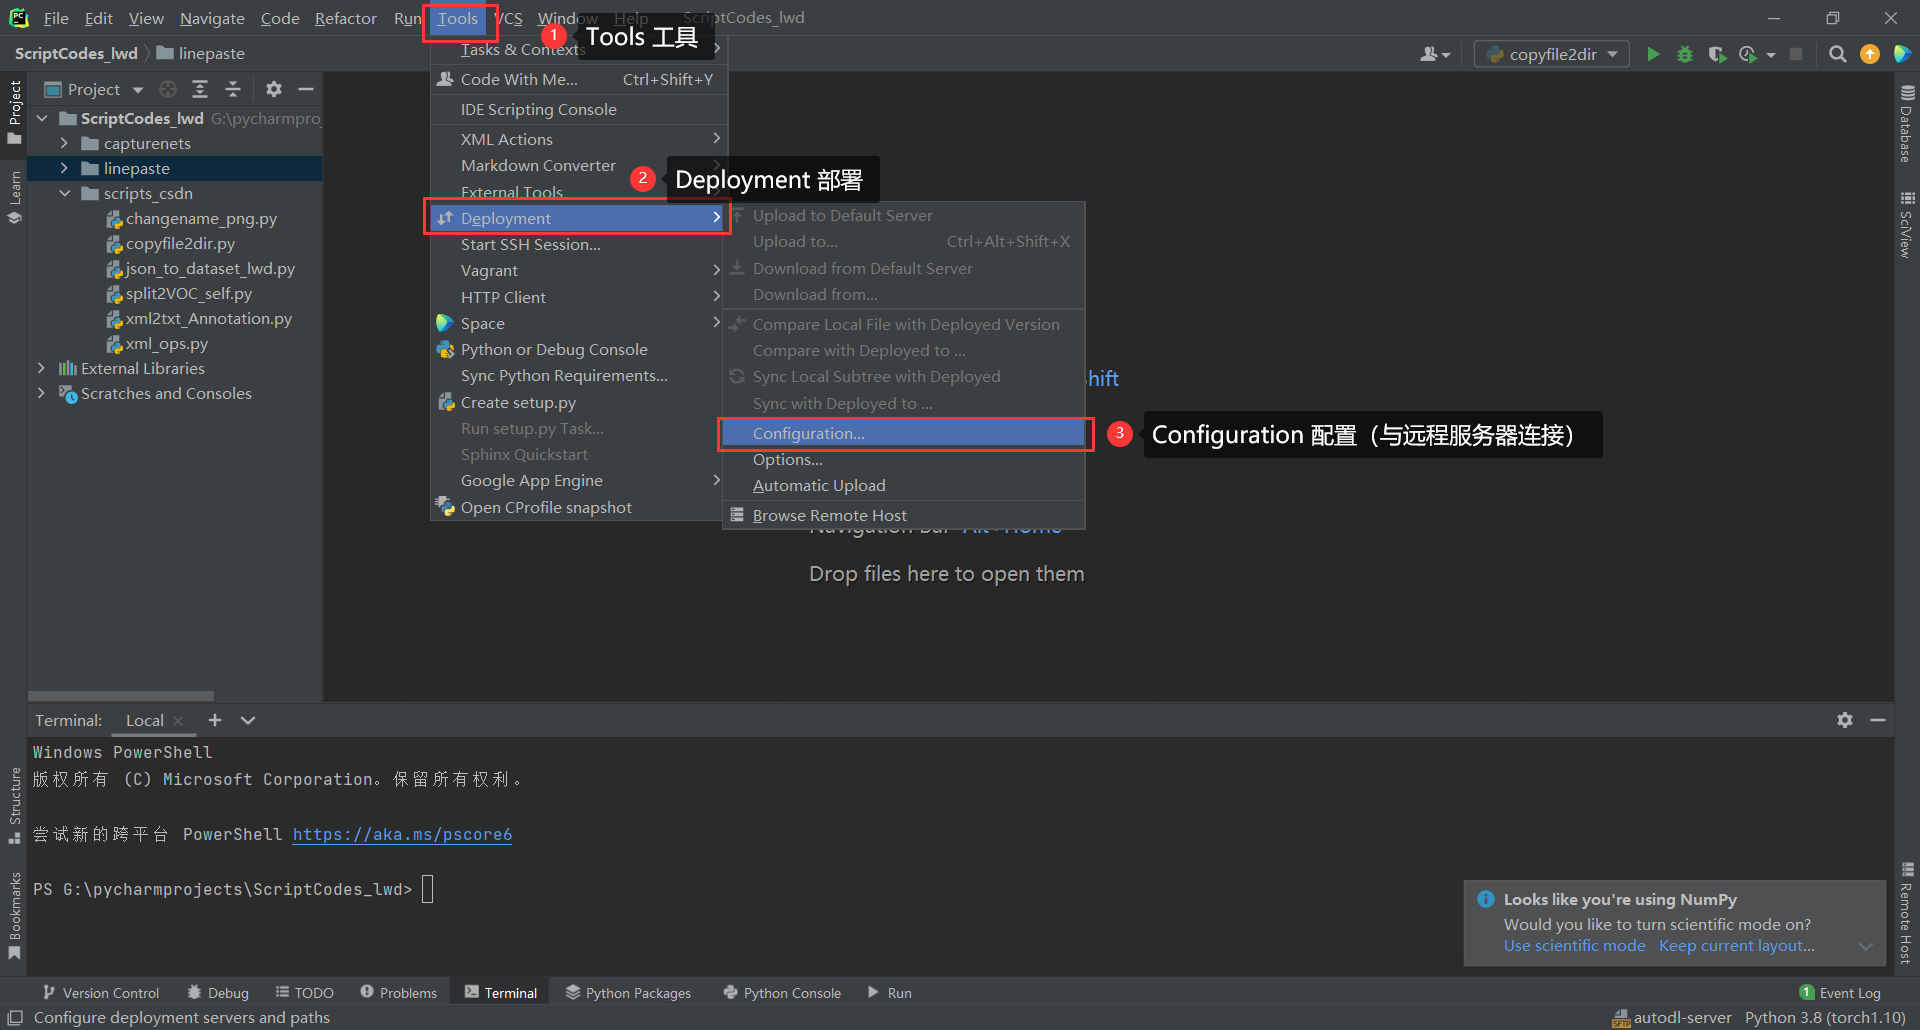Click Python 3.8 (torch1.10) interpreter widget
Image resolution: width=1920 pixels, height=1030 pixels.
pyautogui.click(x=1825, y=1018)
